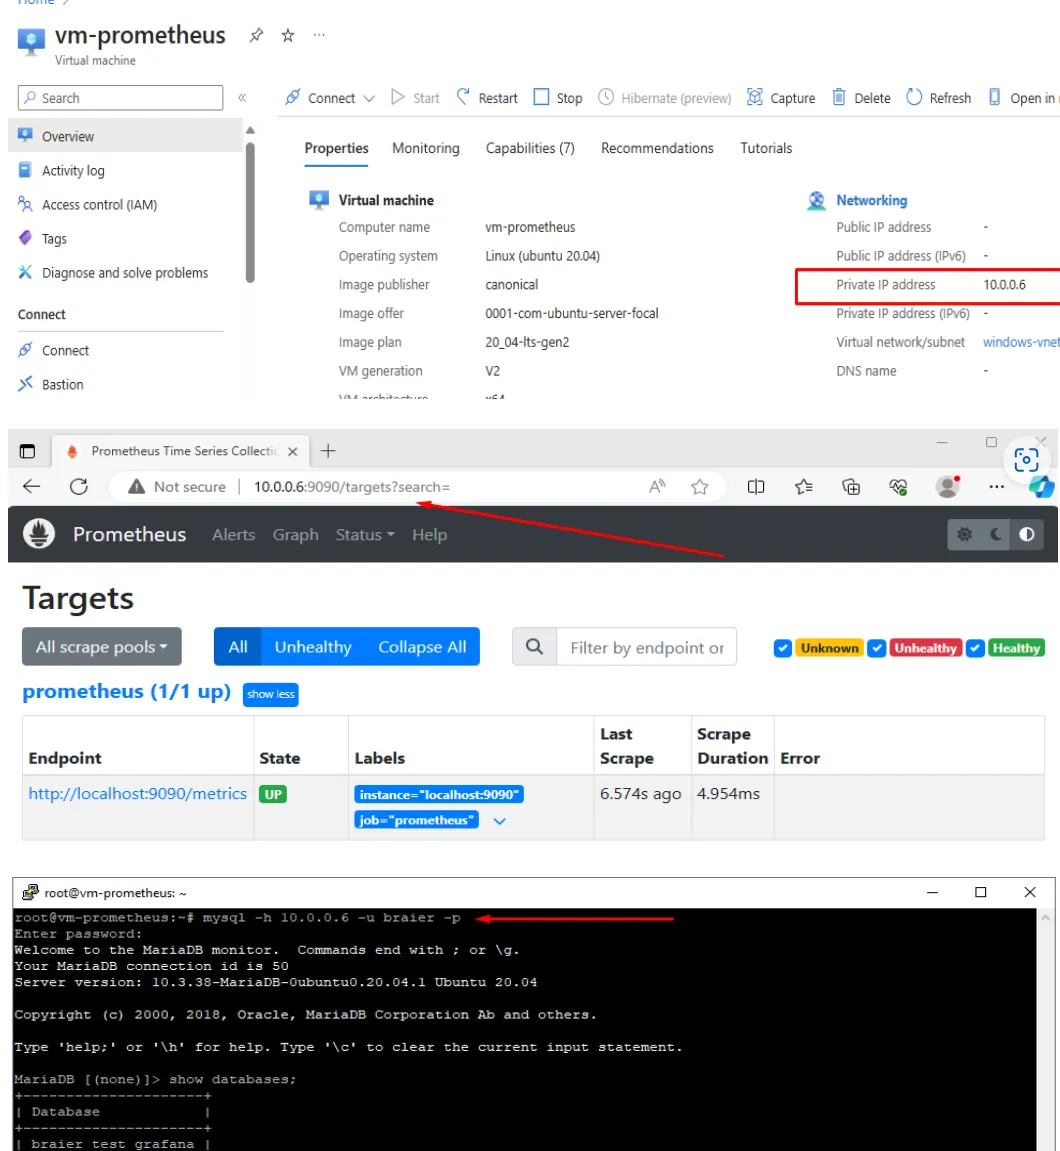The image size is (1060, 1151).
Task: Add vm-prometheus to favorites via star icon
Action: point(288,34)
